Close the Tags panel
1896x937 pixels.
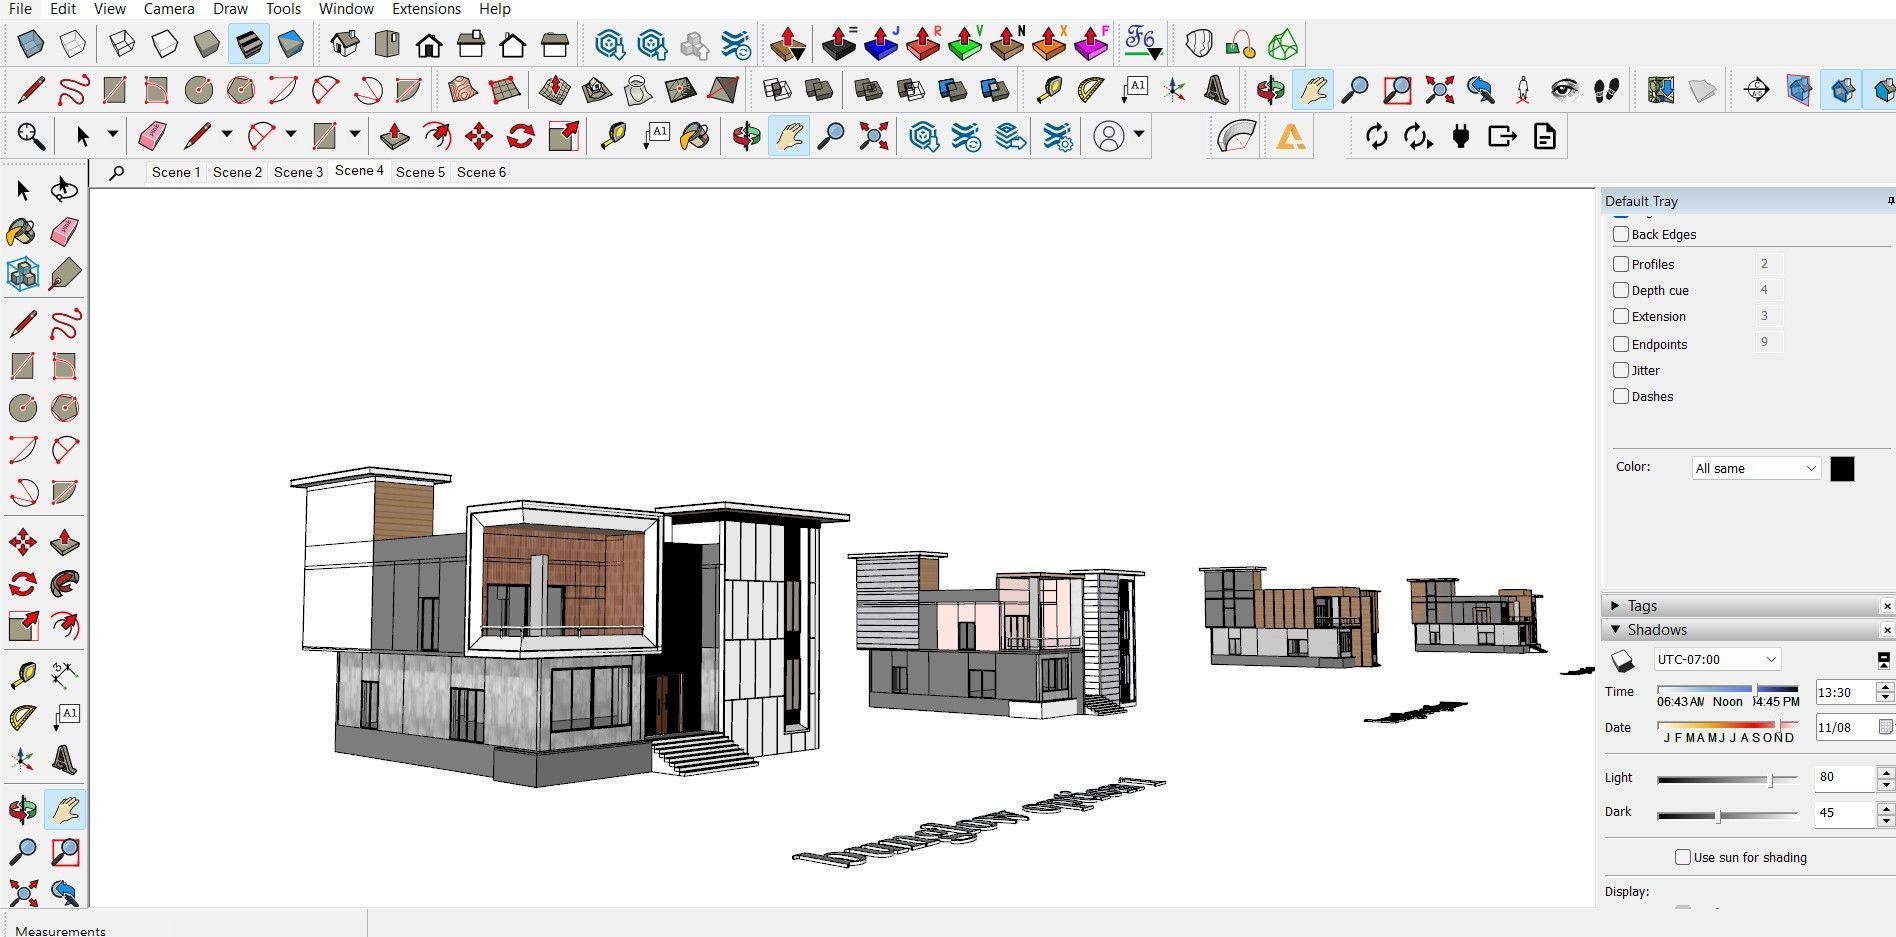point(1887,606)
